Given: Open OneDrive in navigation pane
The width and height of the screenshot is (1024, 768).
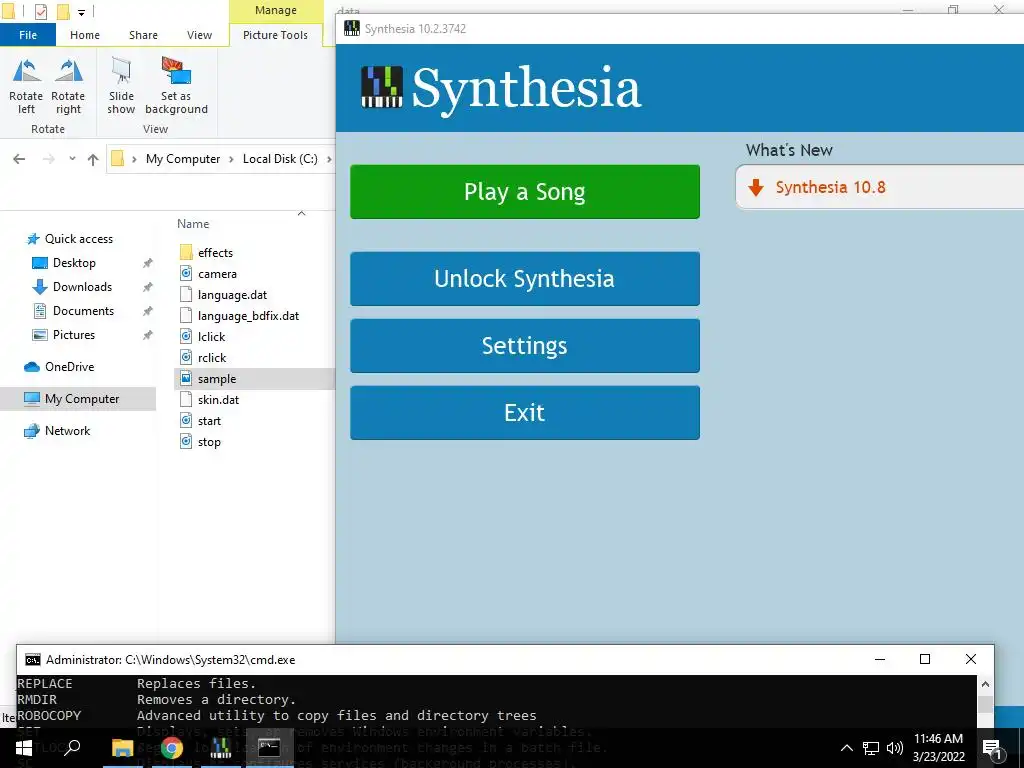Looking at the screenshot, I should click(x=70, y=366).
